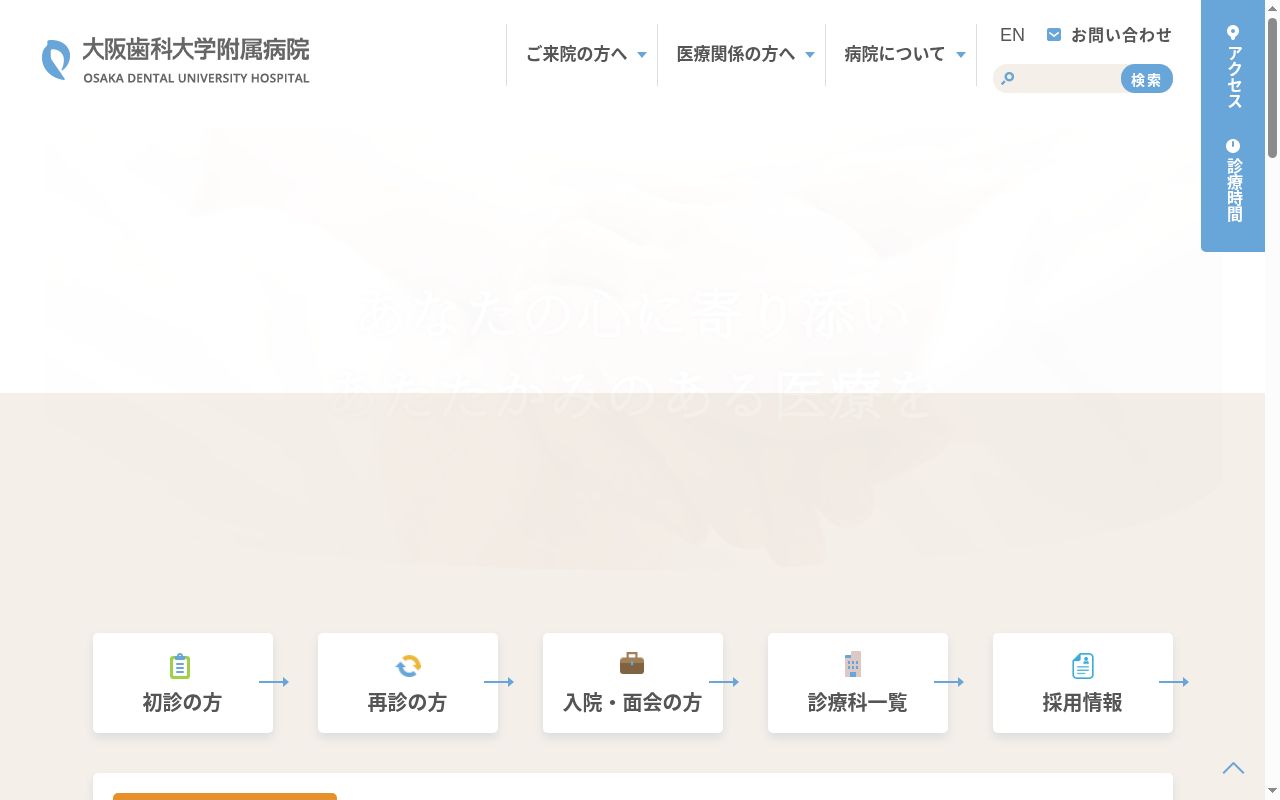Expand the 医療関係の方へ dropdown arrow
This screenshot has height=800, width=1280.
(x=810, y=55)
